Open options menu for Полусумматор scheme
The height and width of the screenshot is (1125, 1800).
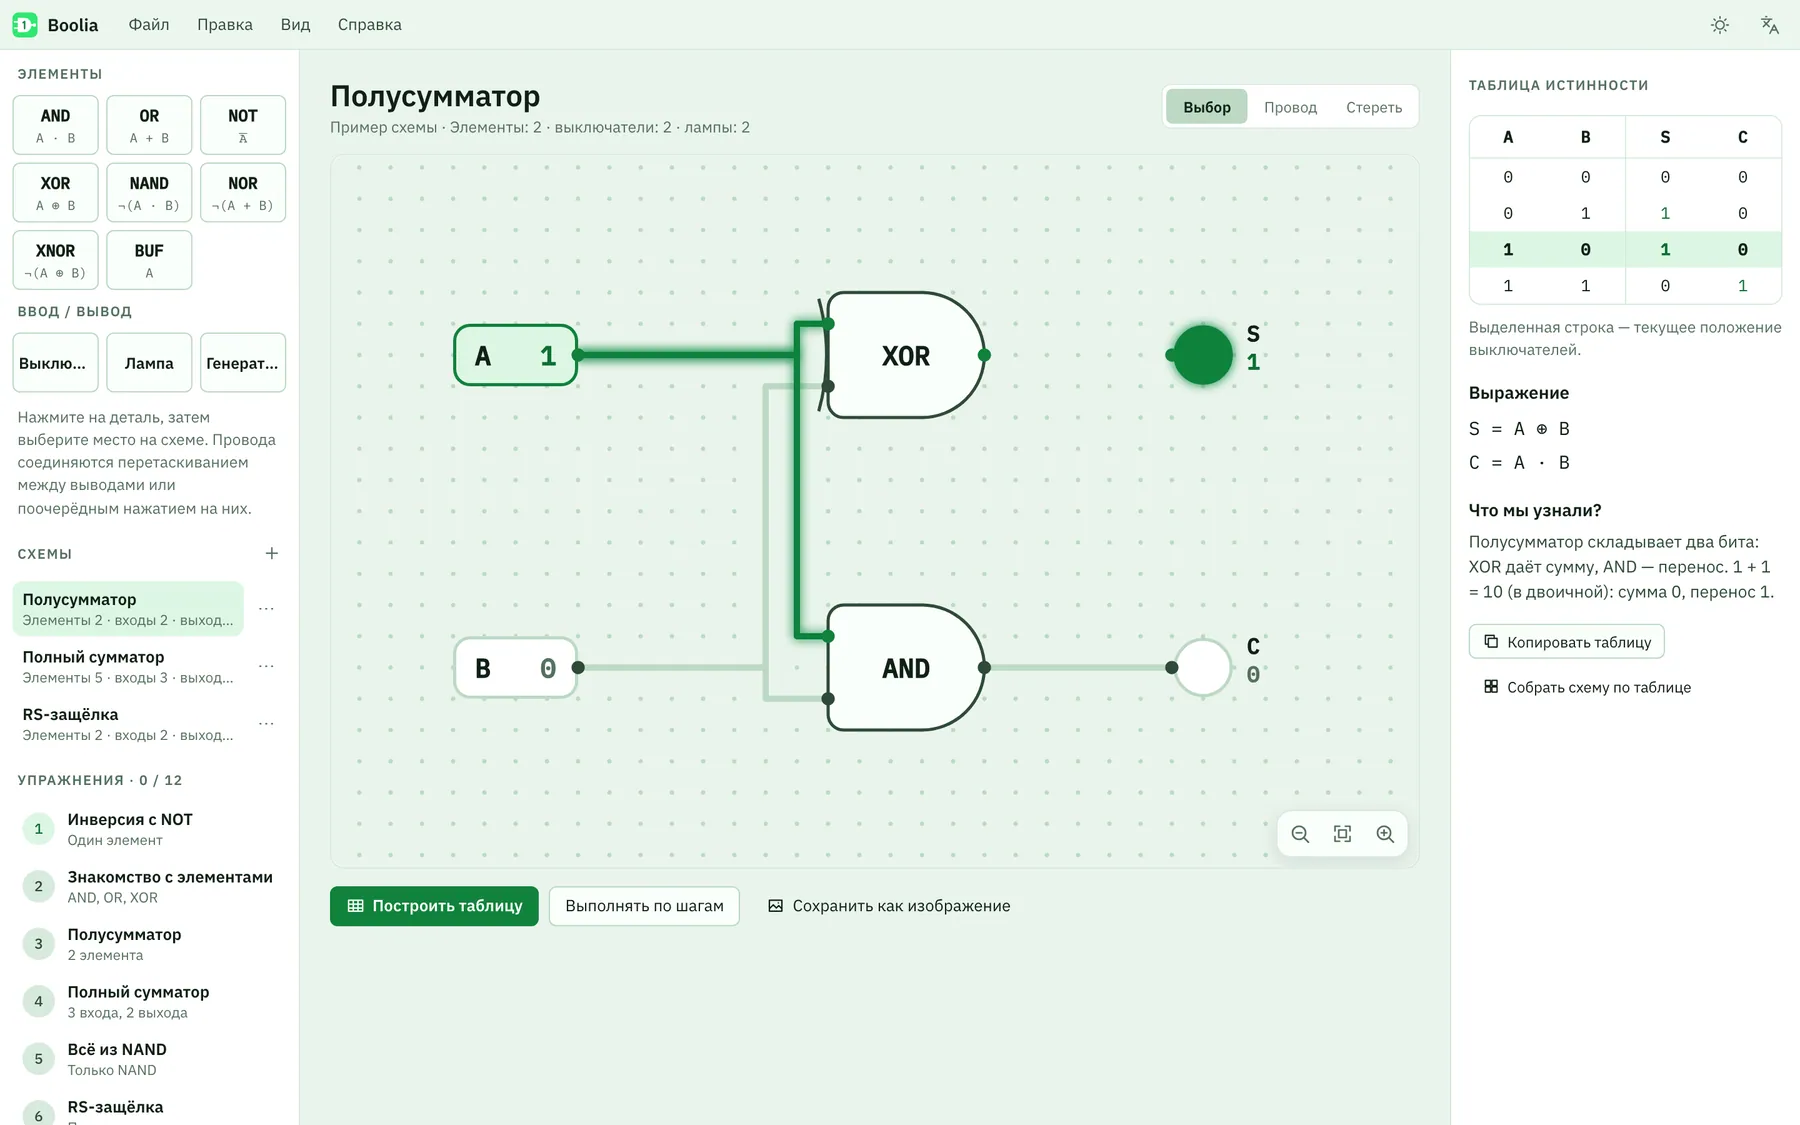(266, 608)
